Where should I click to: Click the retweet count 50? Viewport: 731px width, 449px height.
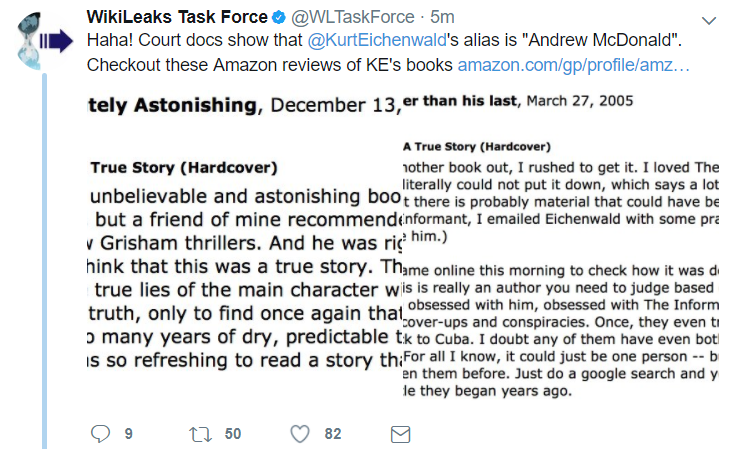(233, 434)
